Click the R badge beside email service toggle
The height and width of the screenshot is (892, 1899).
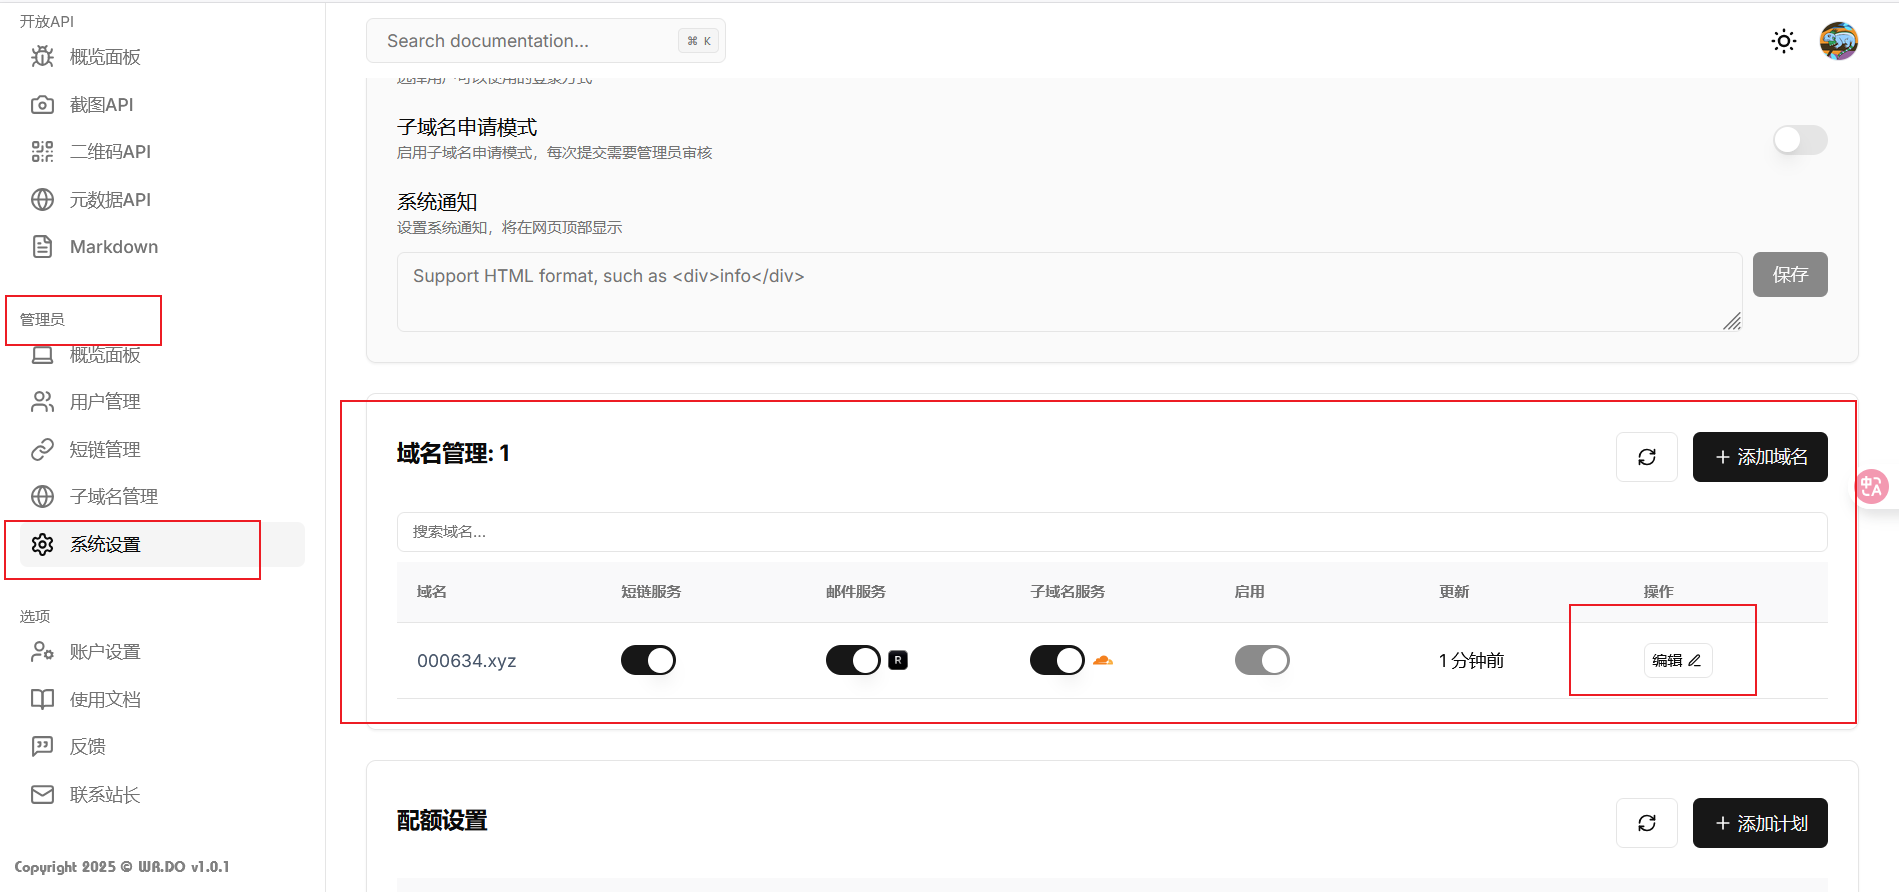coord(898,660)
